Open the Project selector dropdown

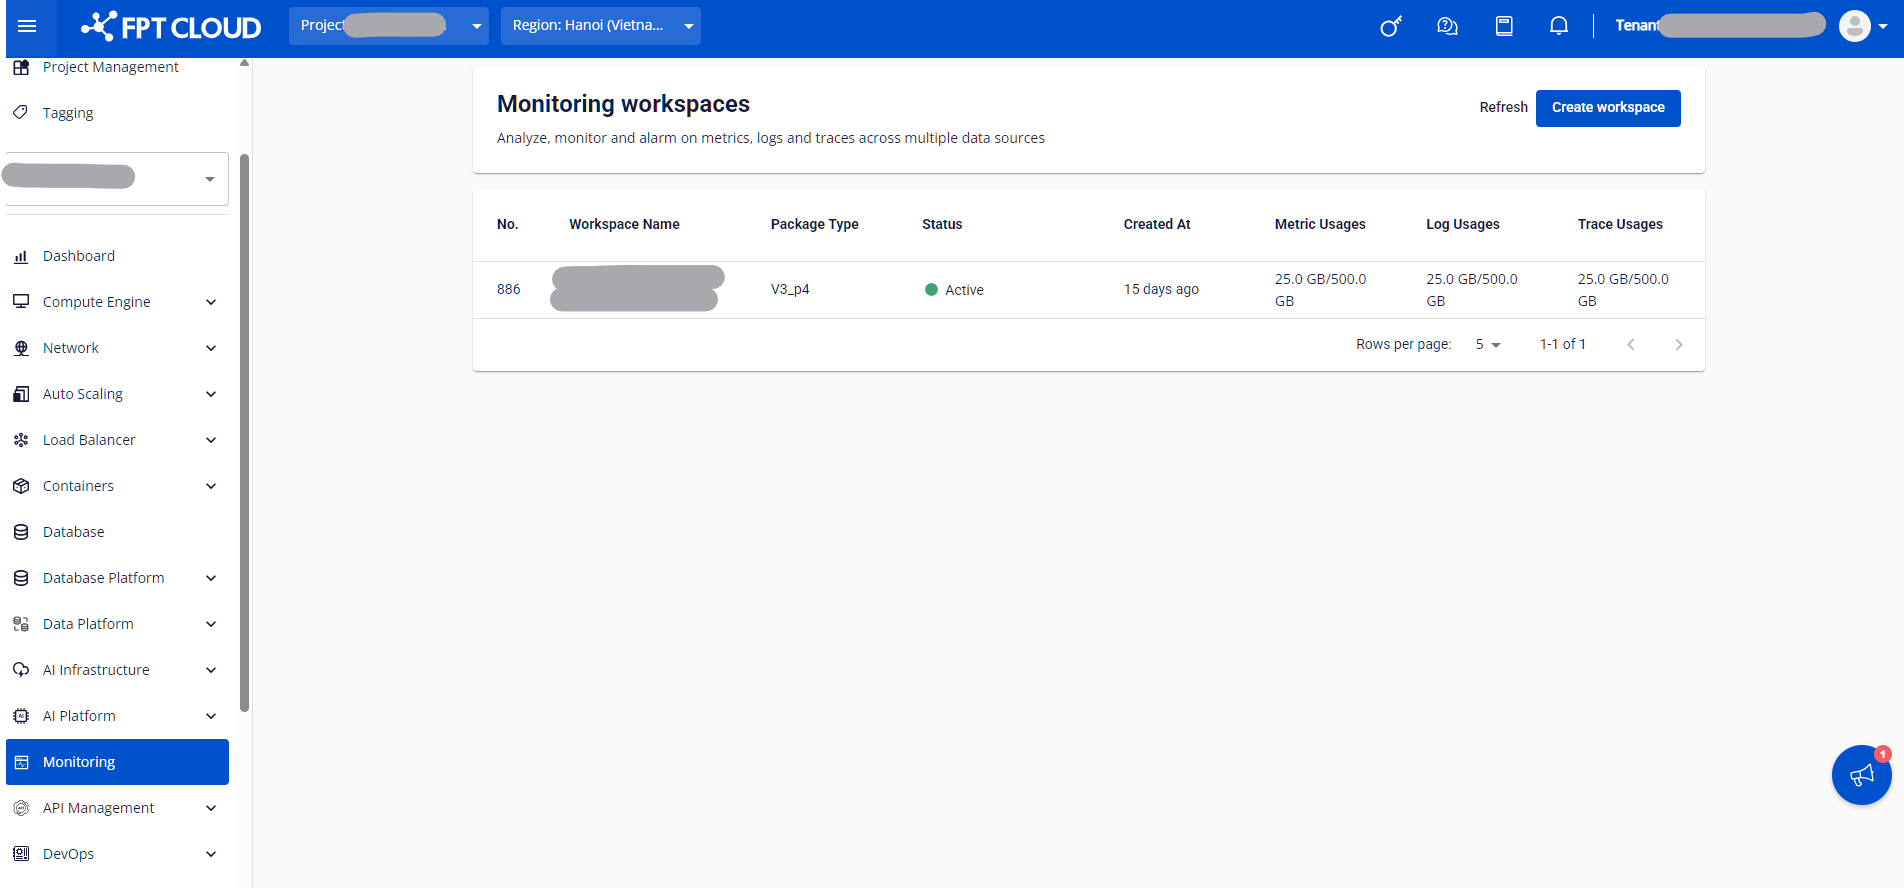click(x=388, y=26)
